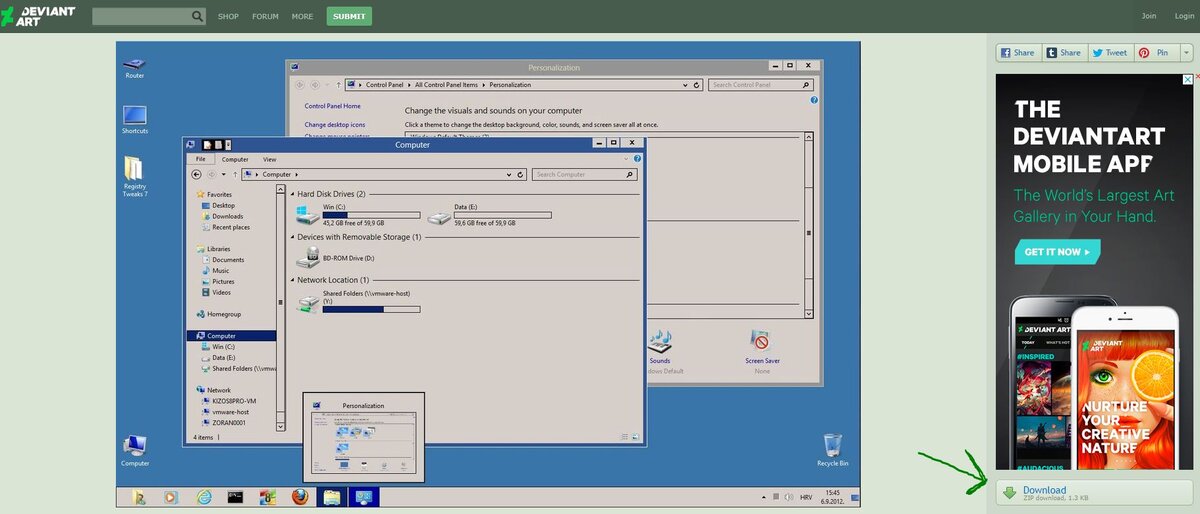Open the File tab in Computer window
The image size is (1200, 514).
pos(201,159)
